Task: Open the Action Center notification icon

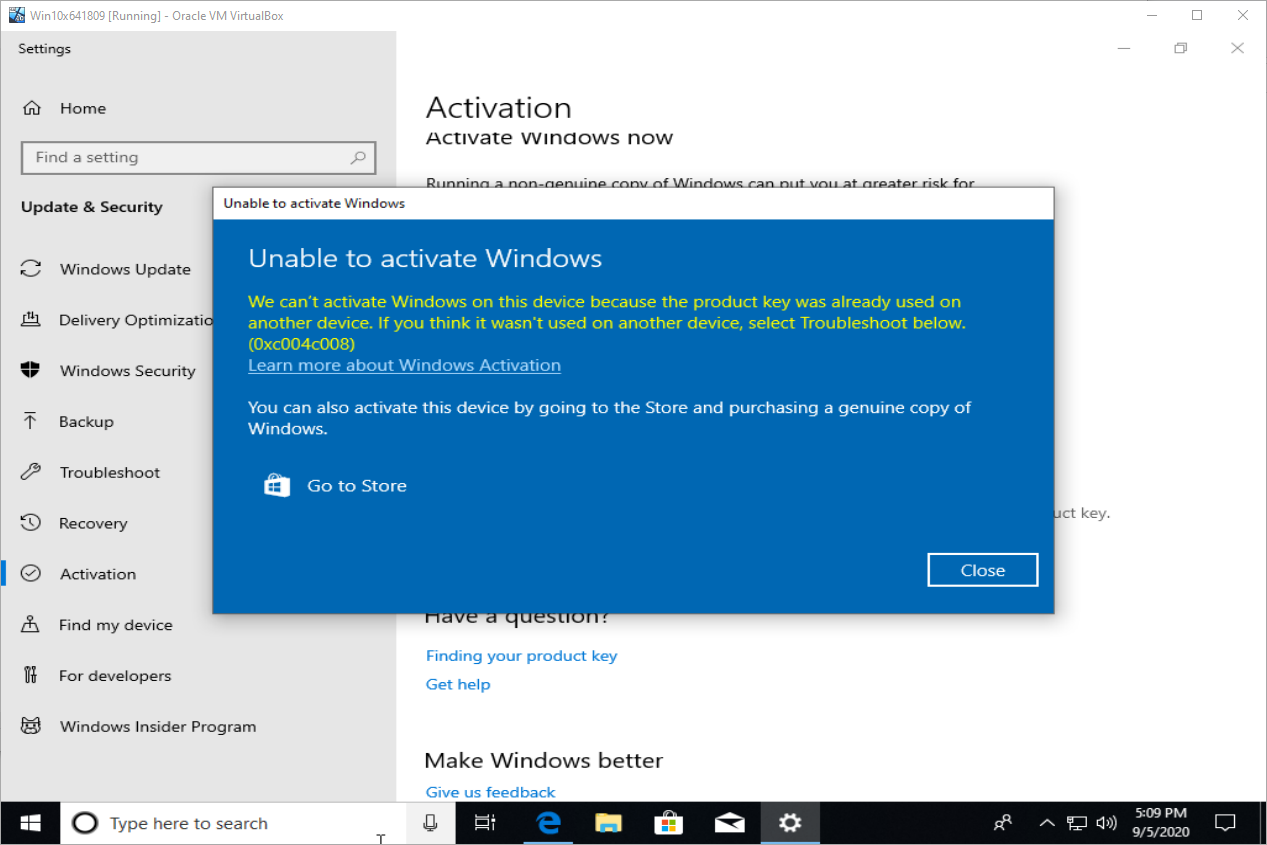Action: tap(1225, 823)
